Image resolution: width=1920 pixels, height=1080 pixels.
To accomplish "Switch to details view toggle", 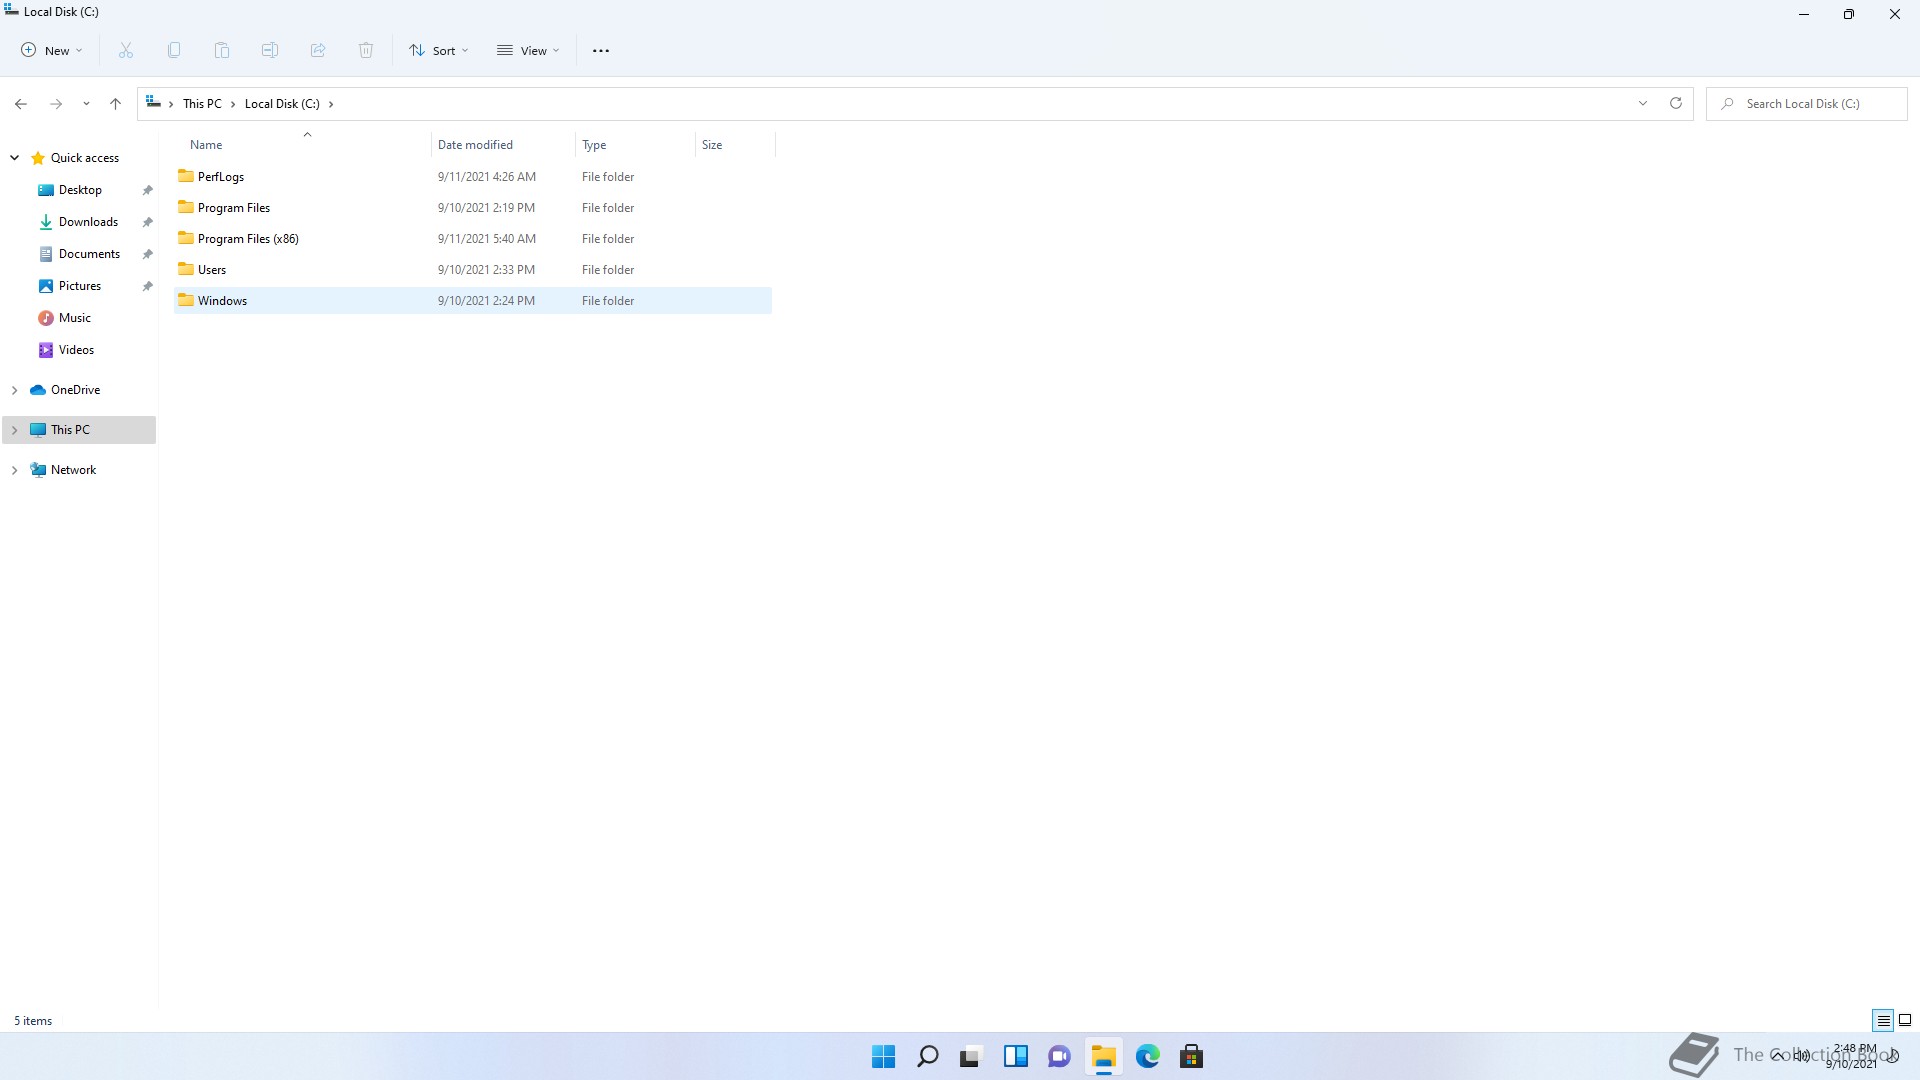I will click(1883, 1020).
